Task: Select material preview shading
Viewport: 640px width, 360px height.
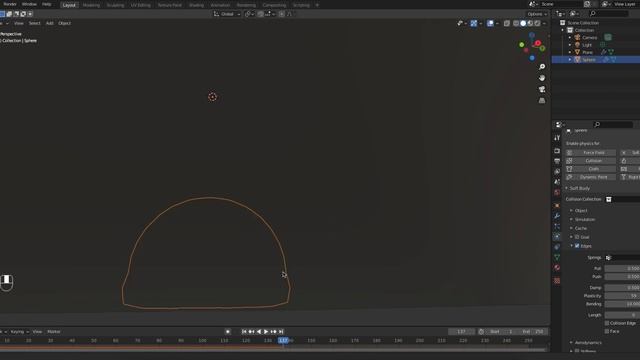Action: (x=530, y=23)
